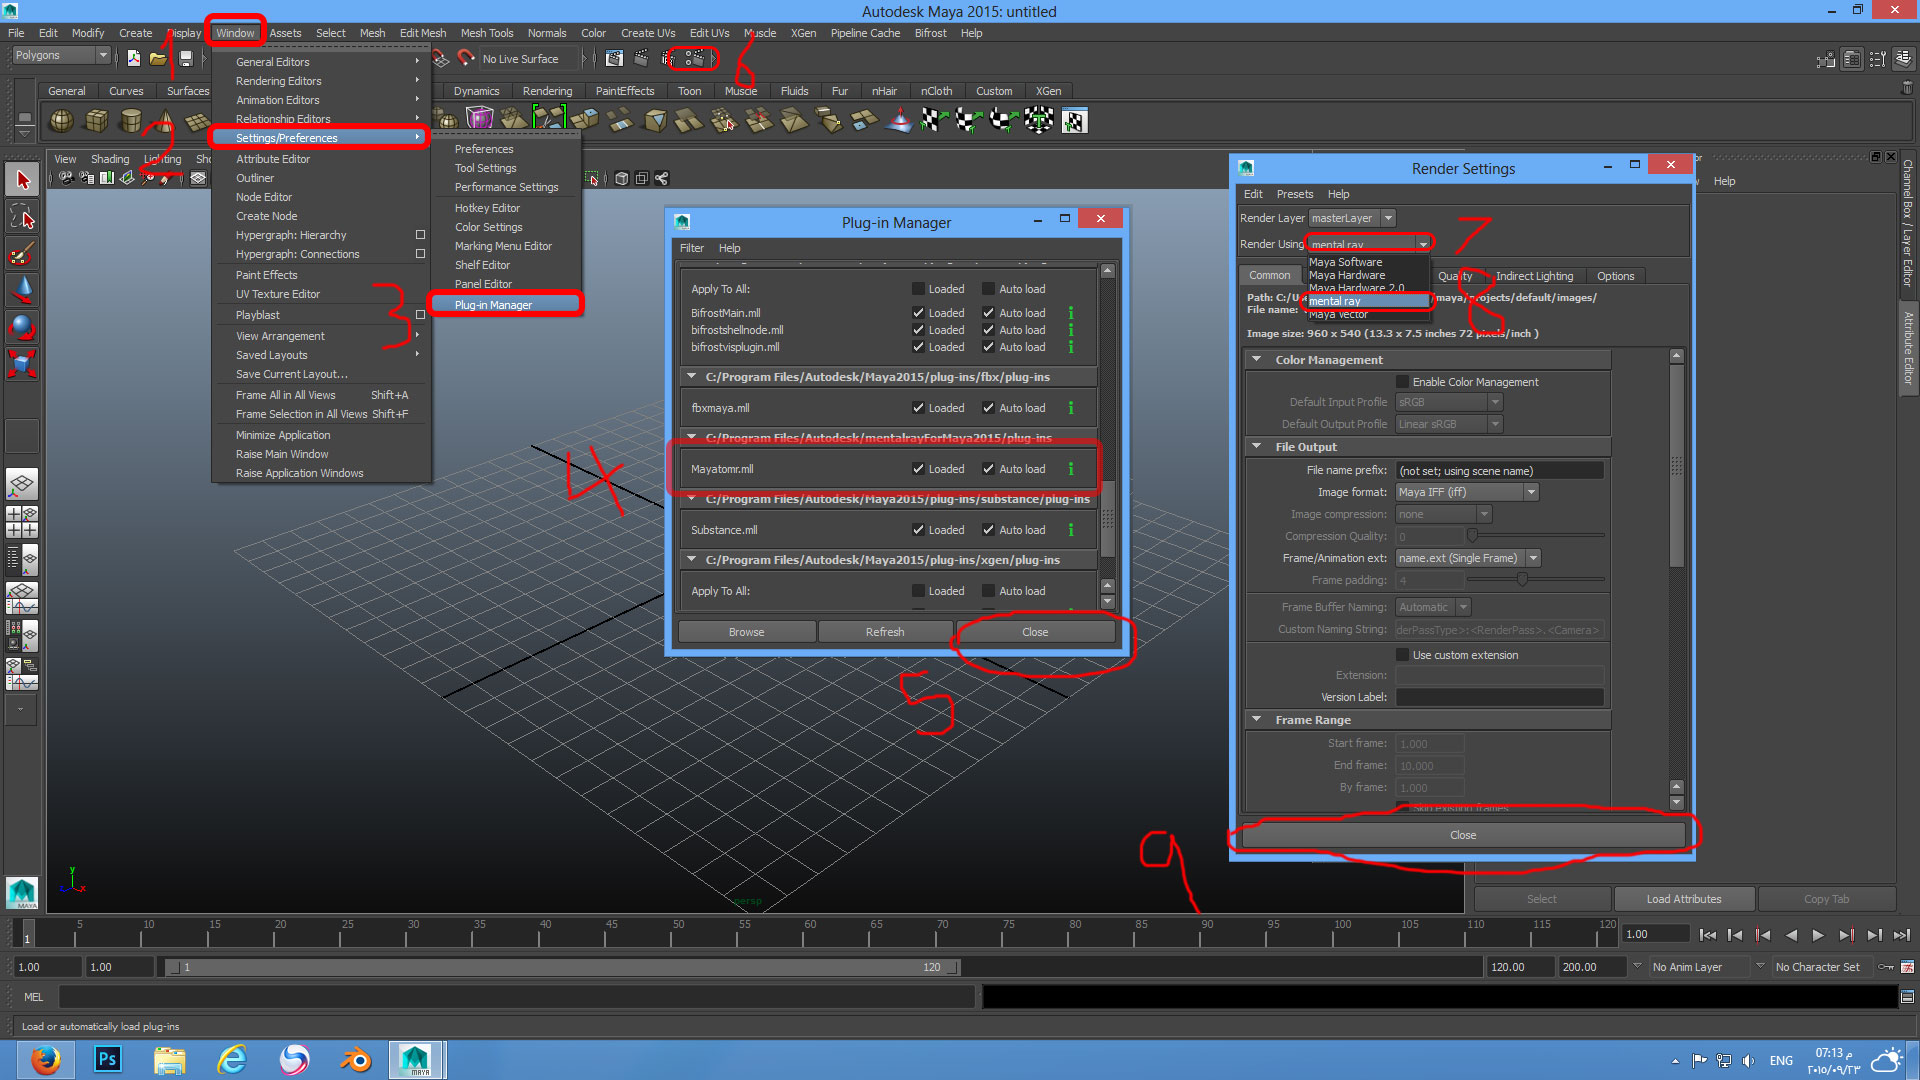The width and height of the screenshot is (1920, 1080).
Task: Enable Color Management checkbox
Action: [x=1403, y=382]
